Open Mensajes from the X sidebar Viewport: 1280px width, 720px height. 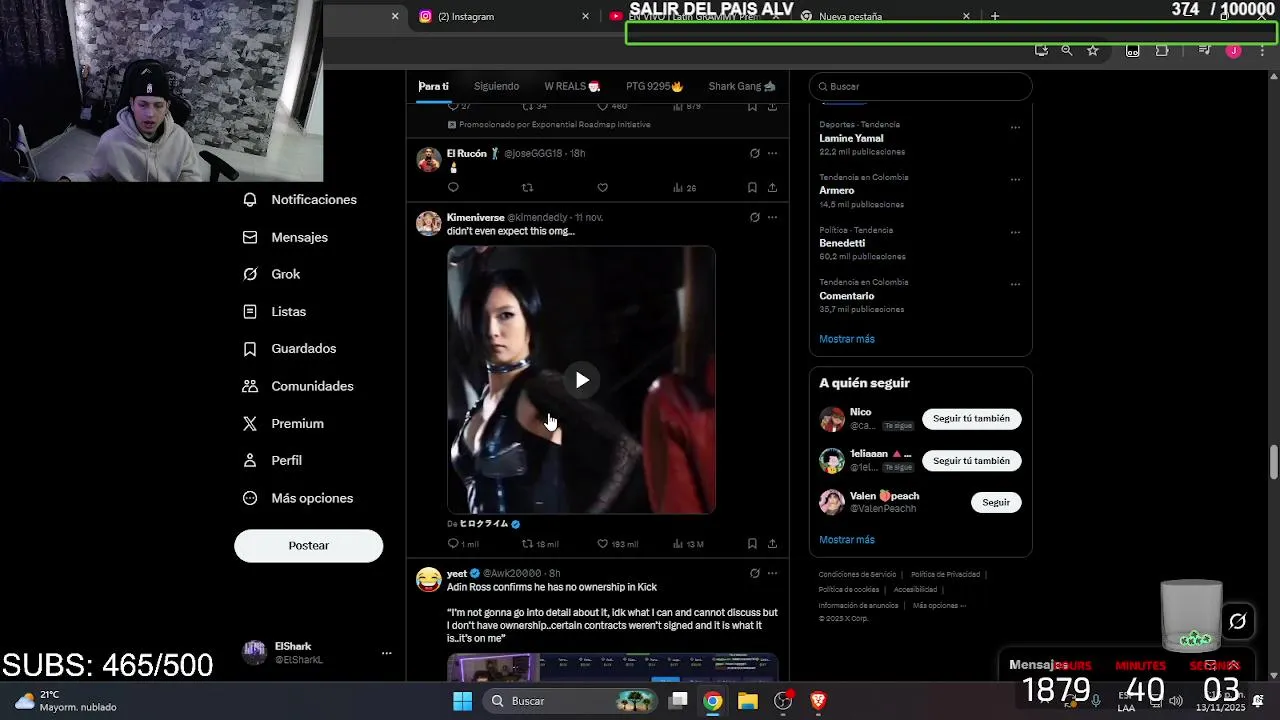[285, 237]
